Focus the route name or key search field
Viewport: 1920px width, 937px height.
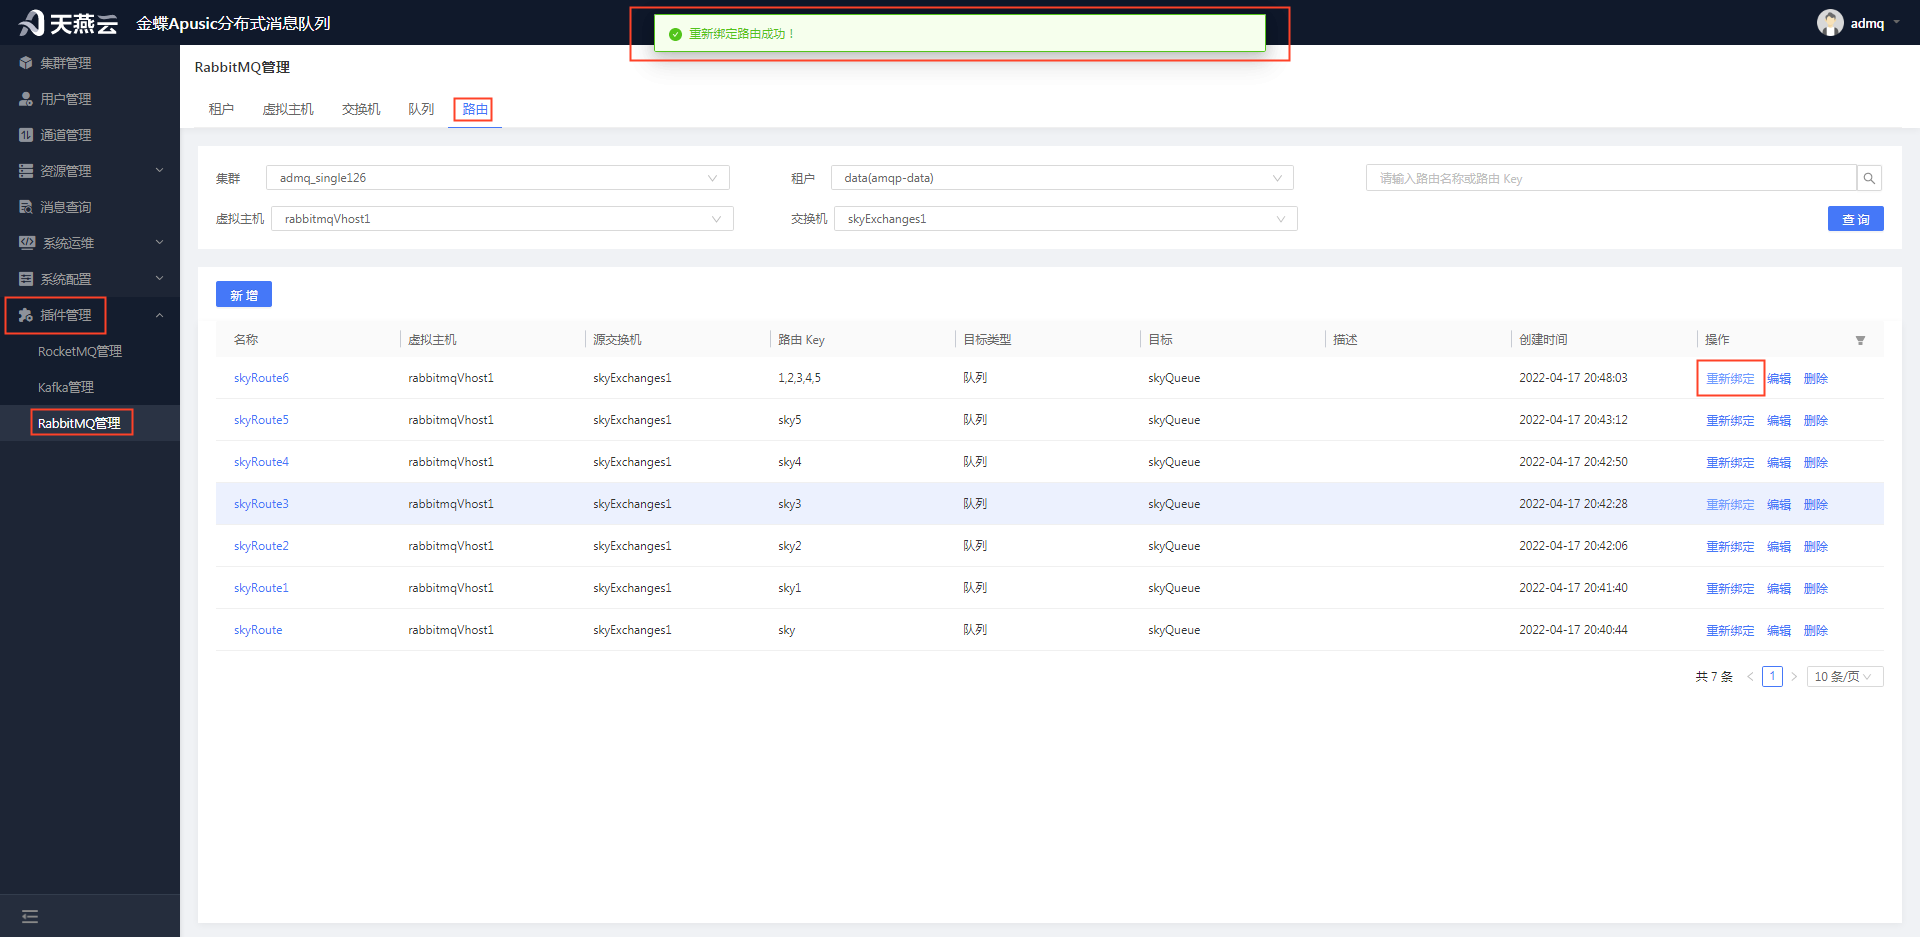(x=1611, y=178)
